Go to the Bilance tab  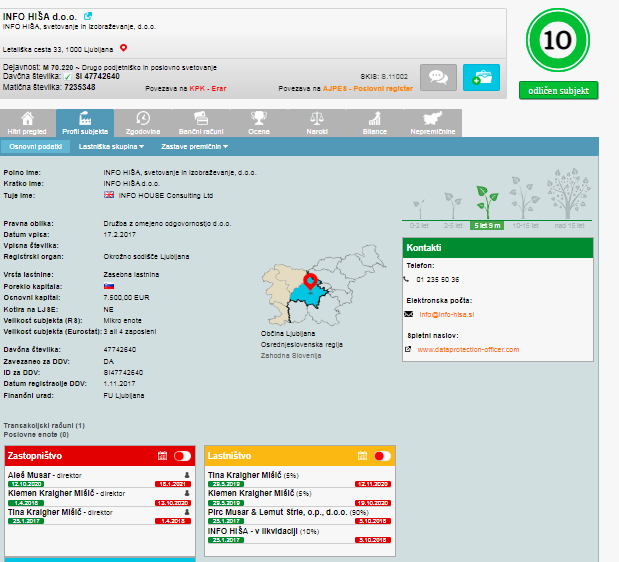374,123
